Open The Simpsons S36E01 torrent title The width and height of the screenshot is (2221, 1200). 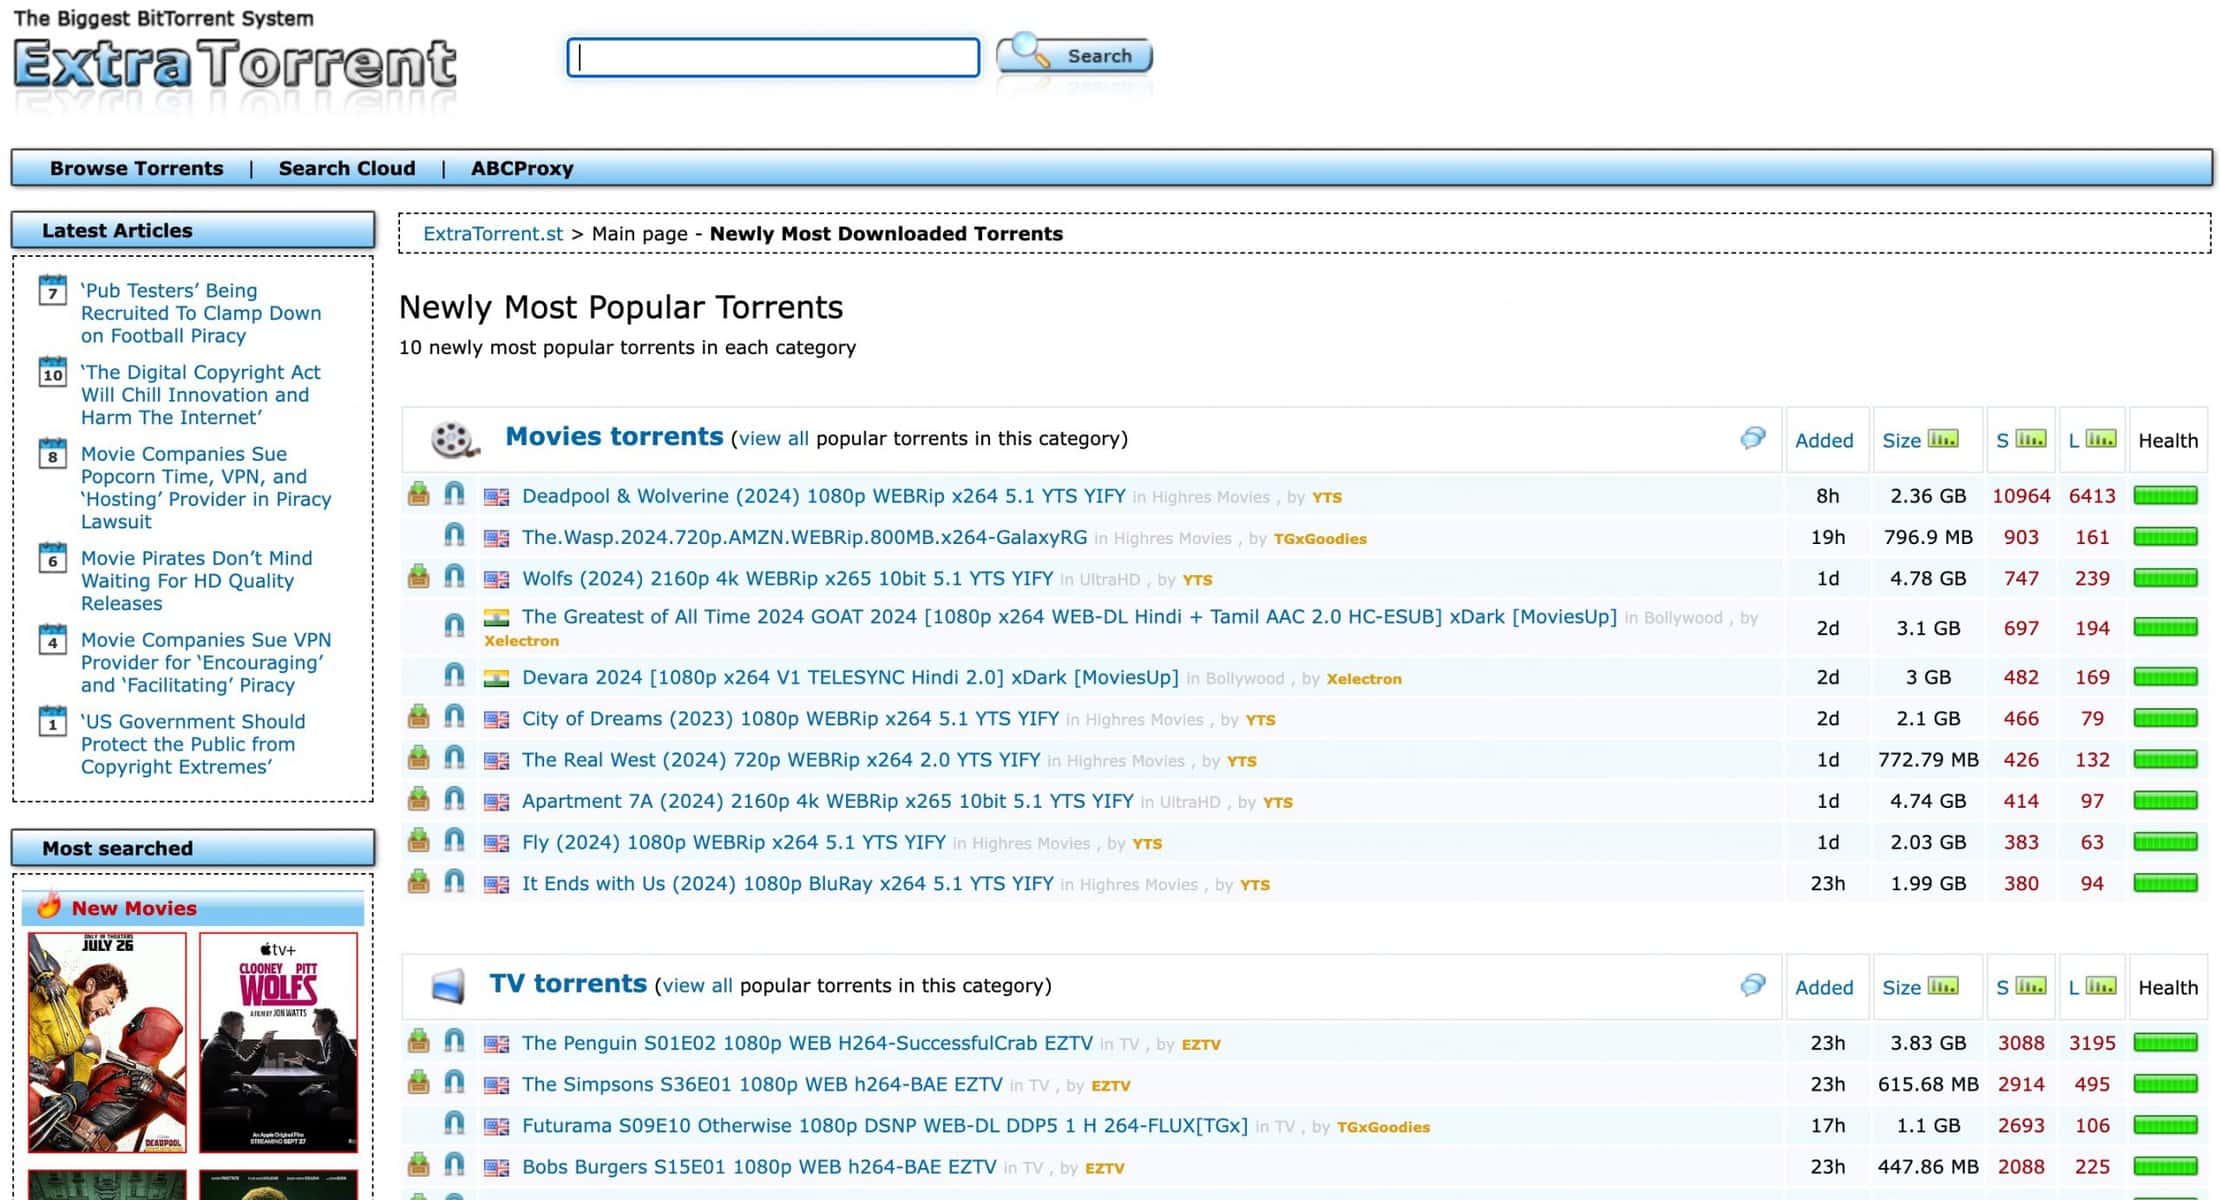[762, 1084]
